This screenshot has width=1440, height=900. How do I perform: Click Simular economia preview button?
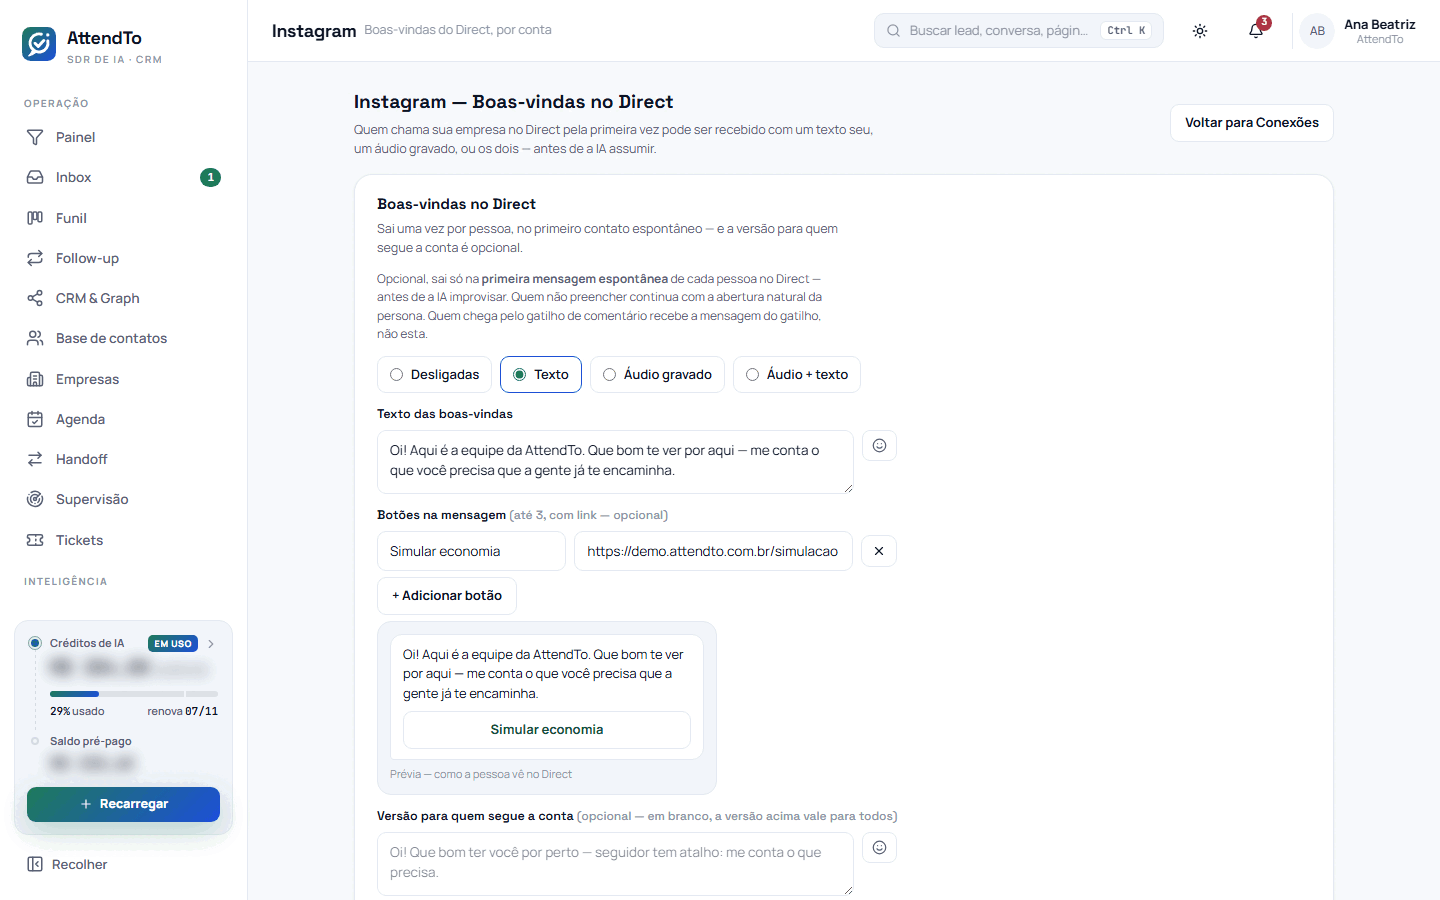[x=547, y=730]
